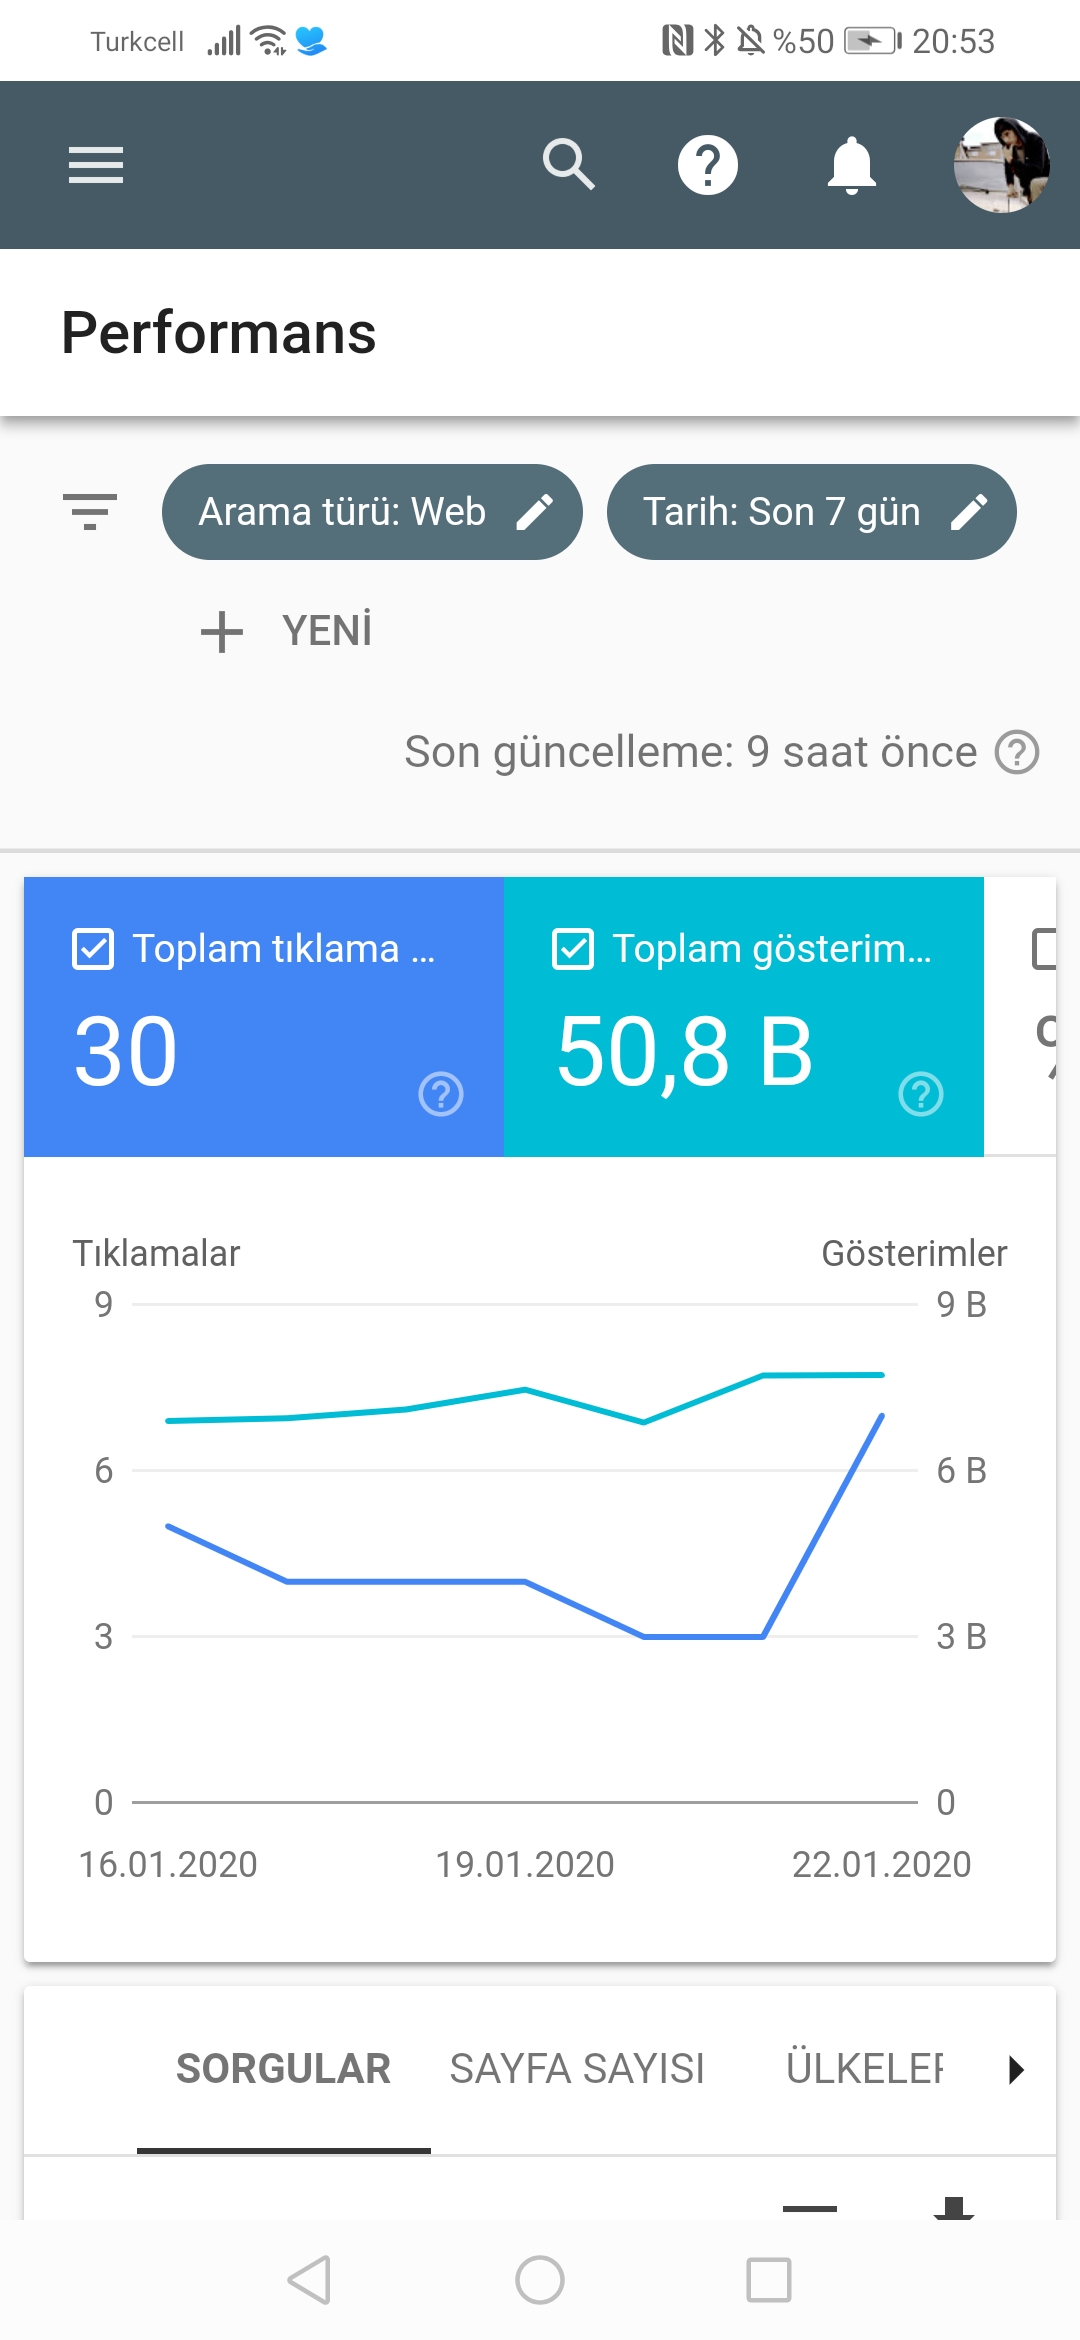Click help icon beside Son güncelleme
The height and width of the screenshot is (2340, 1080).
(x=1017, y=752)
